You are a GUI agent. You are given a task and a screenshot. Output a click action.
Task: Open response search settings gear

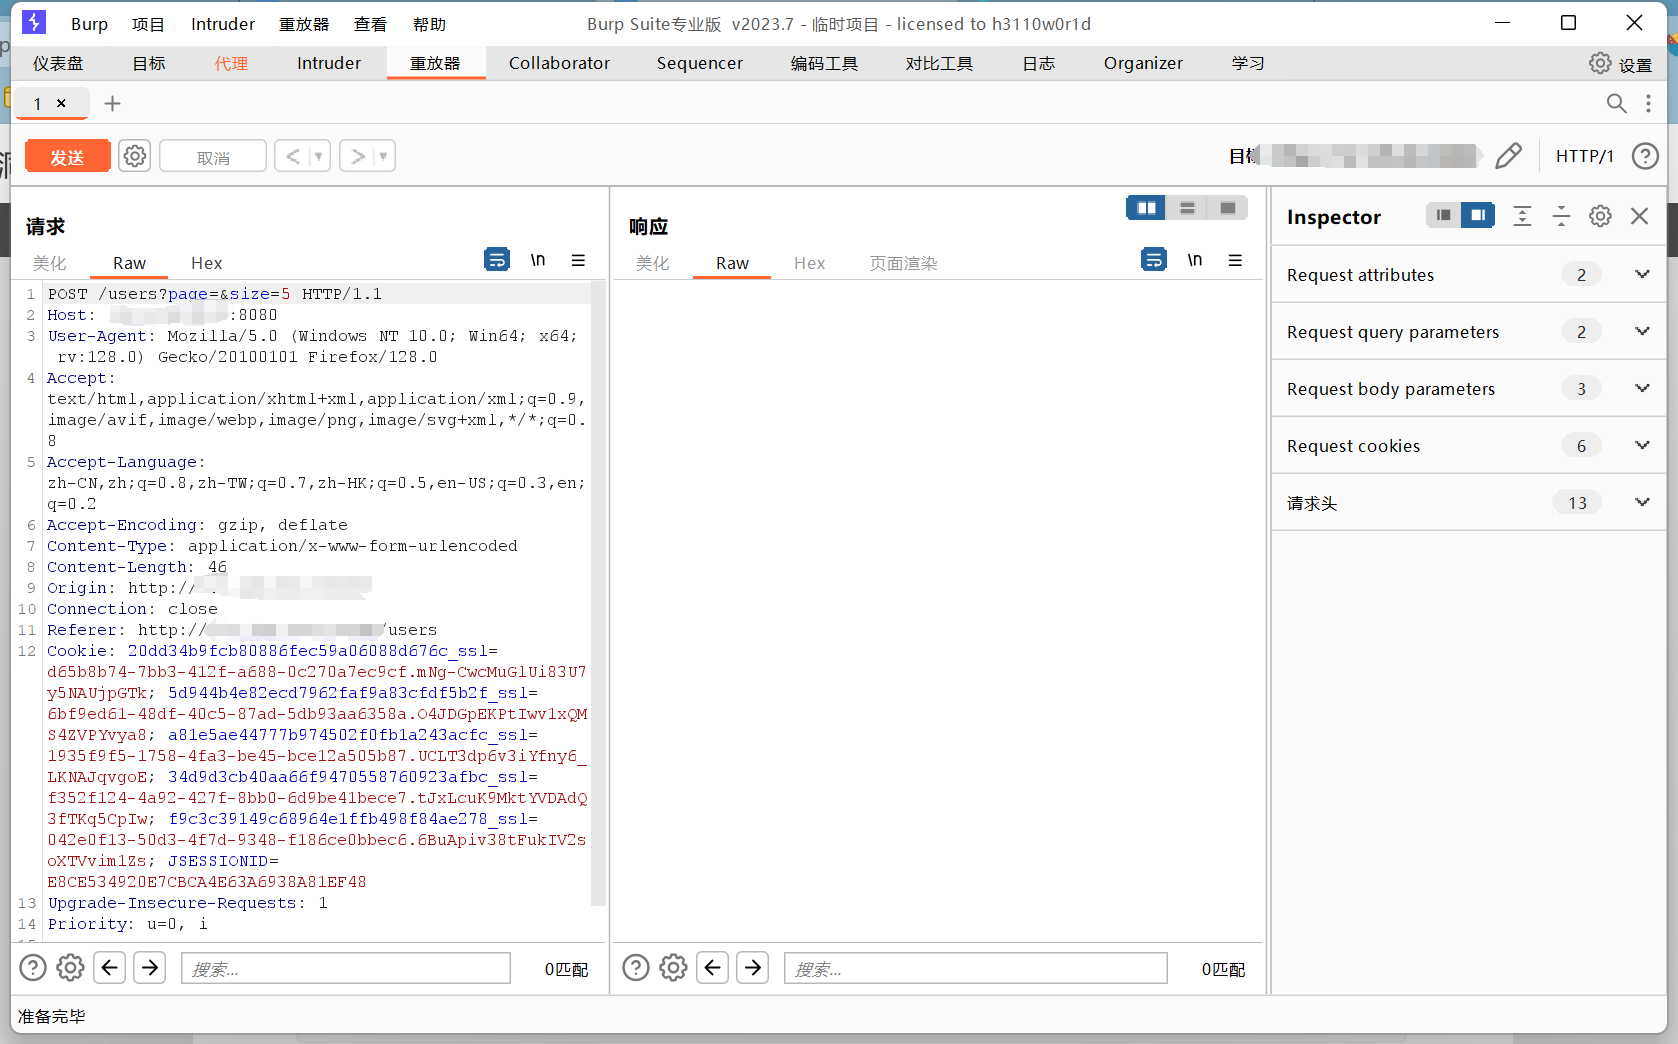pos(673,967)
